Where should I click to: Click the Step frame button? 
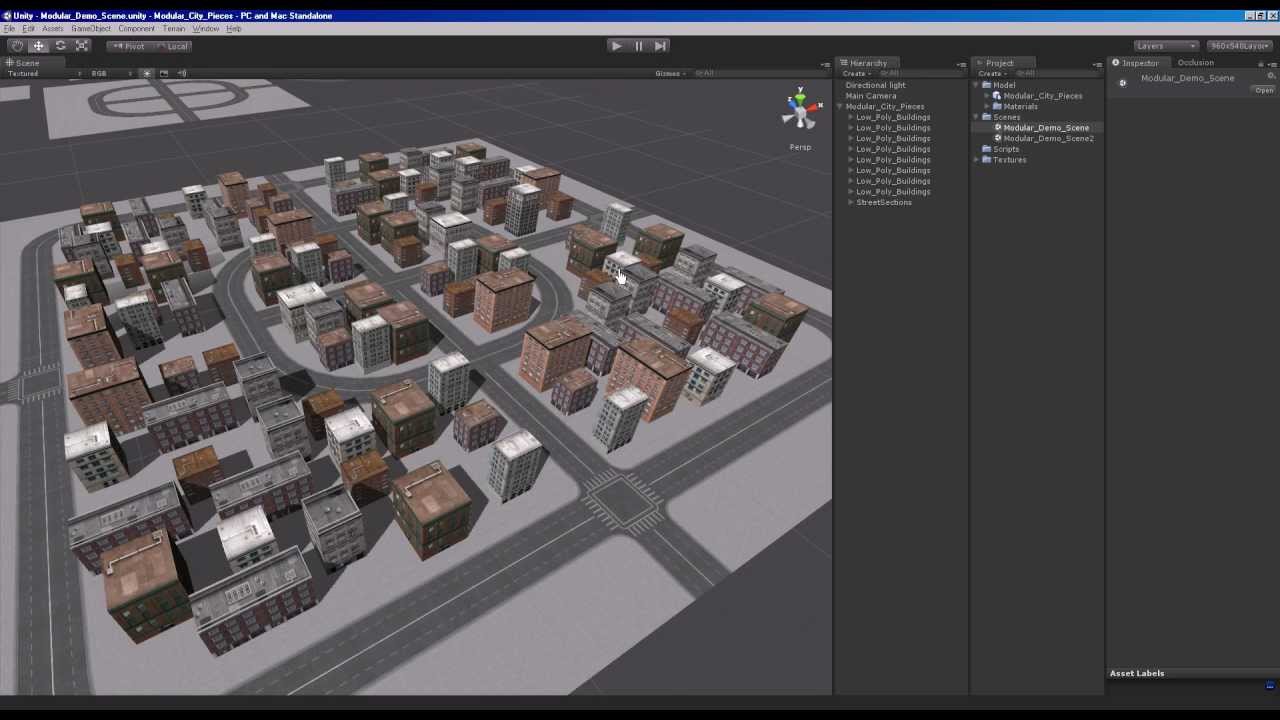(x=660, y=46)
